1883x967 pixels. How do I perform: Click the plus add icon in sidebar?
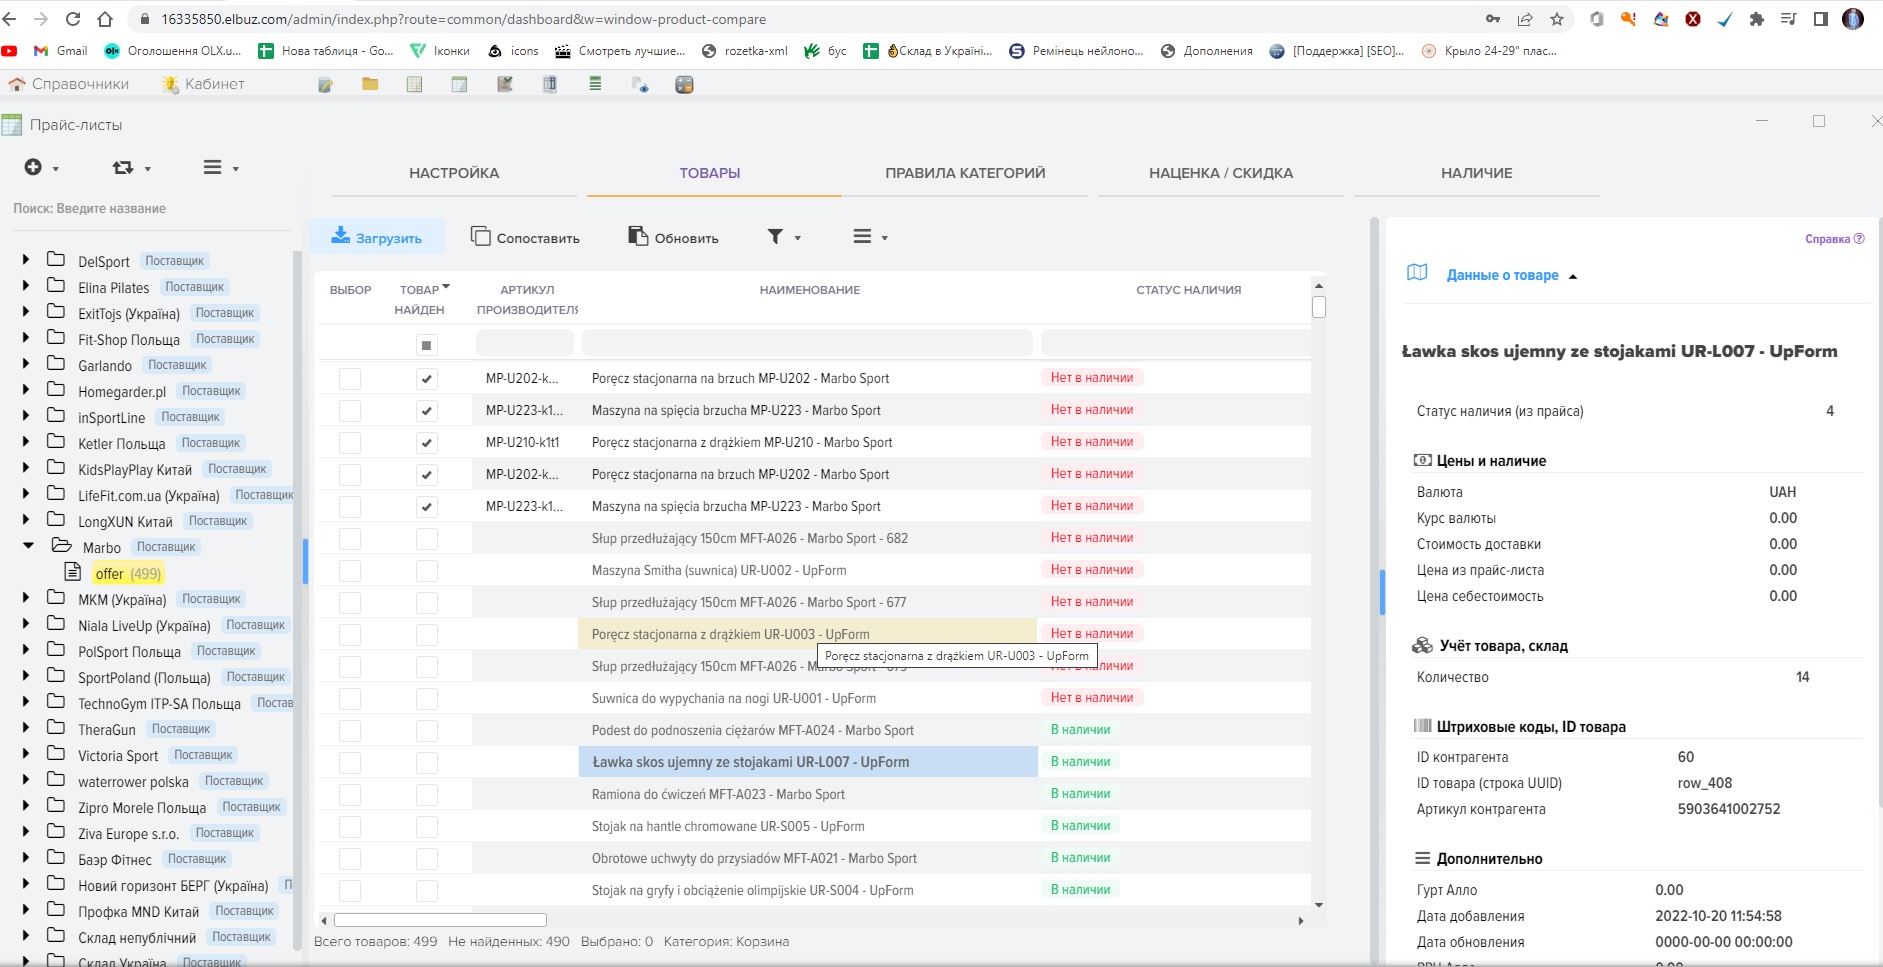pyautogui.click(x=33, y=167)
